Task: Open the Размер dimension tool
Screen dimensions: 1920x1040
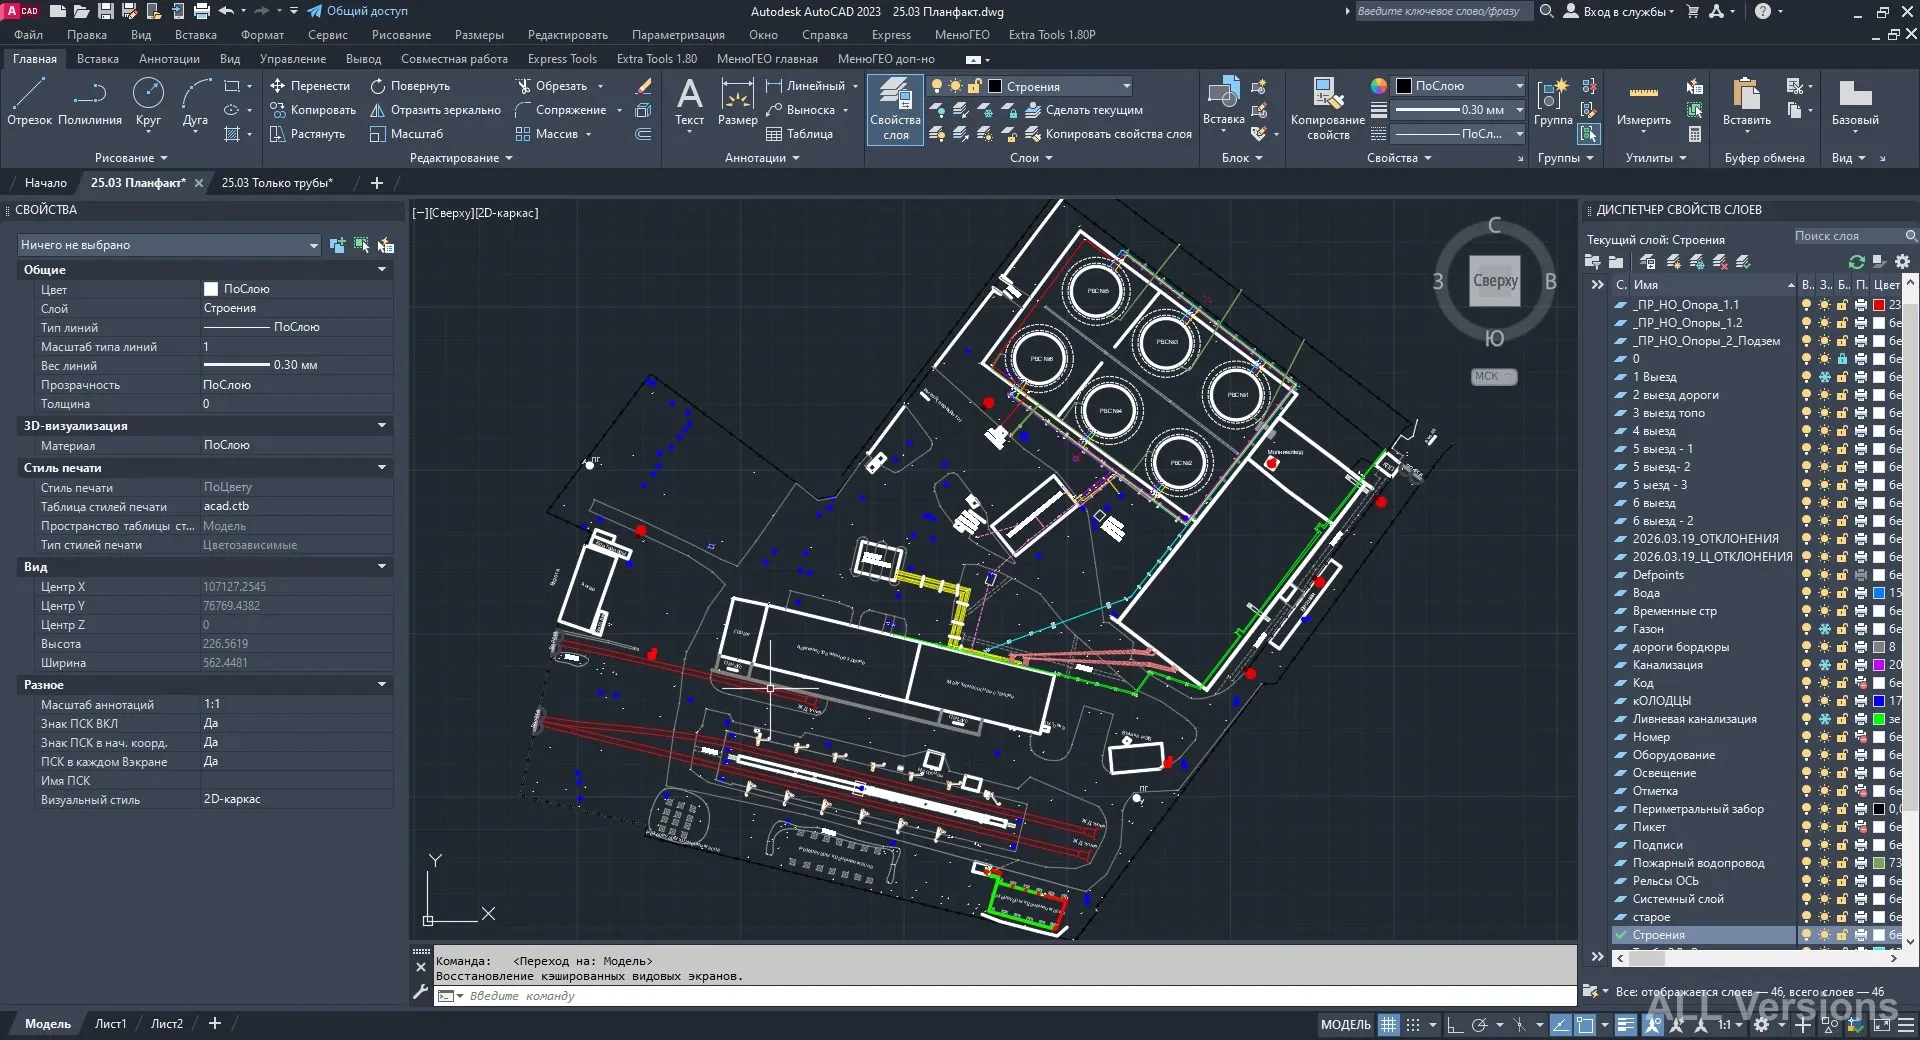Action: 737,102
